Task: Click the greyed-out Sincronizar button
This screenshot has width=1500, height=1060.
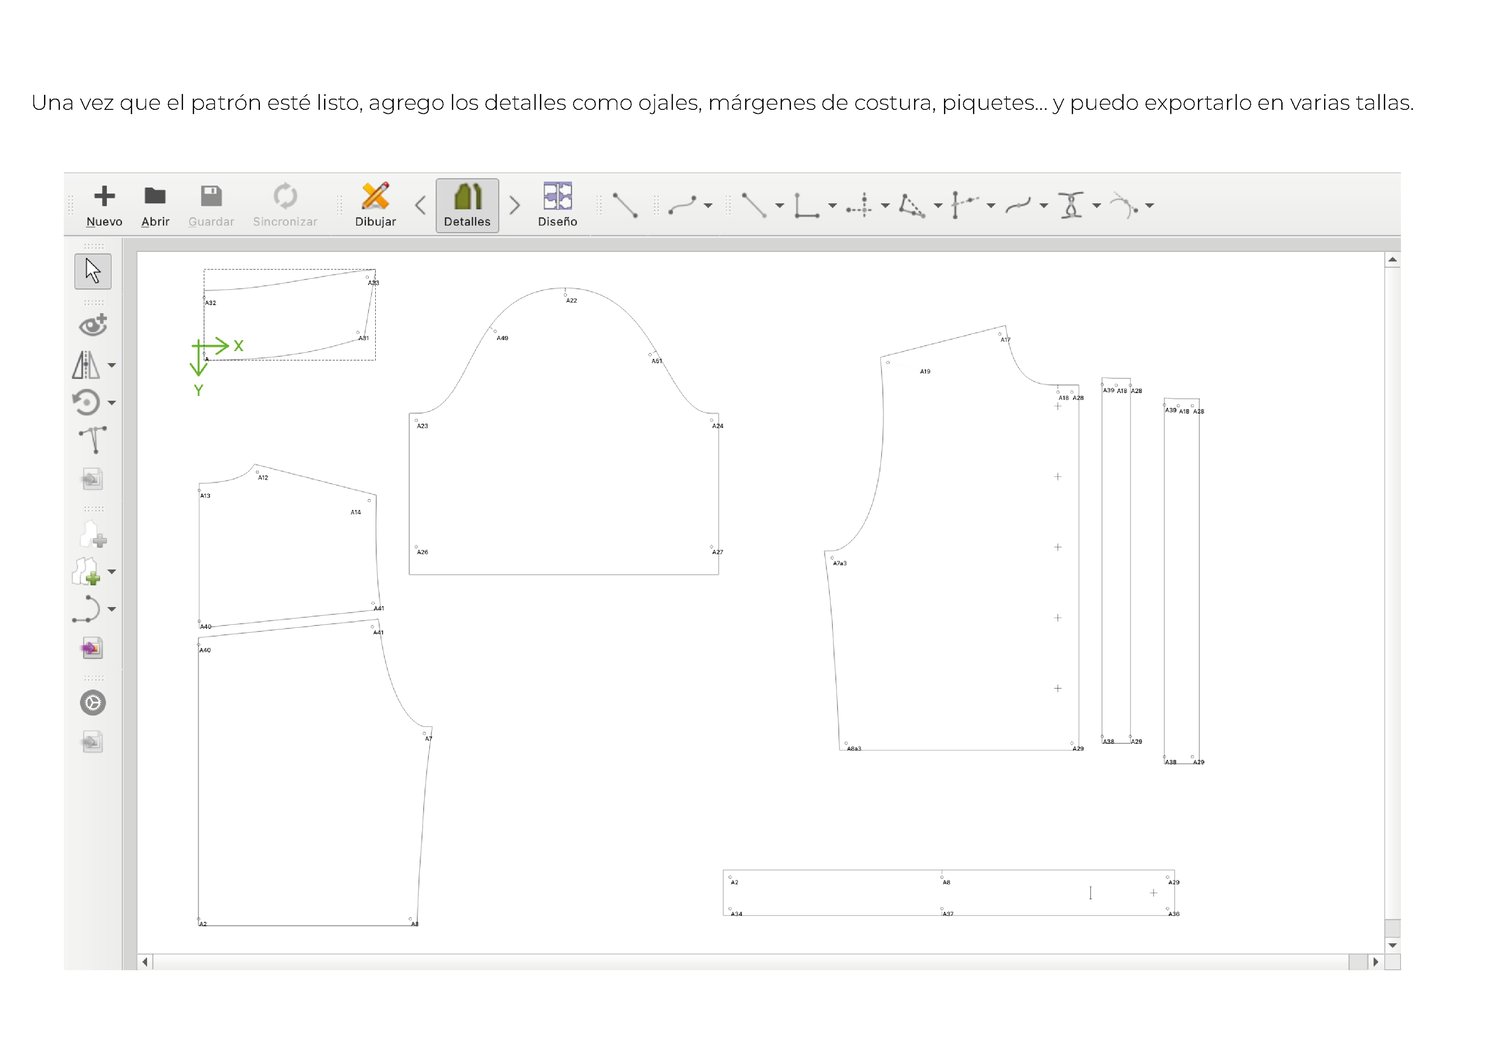Action: (x=285, y=206)
